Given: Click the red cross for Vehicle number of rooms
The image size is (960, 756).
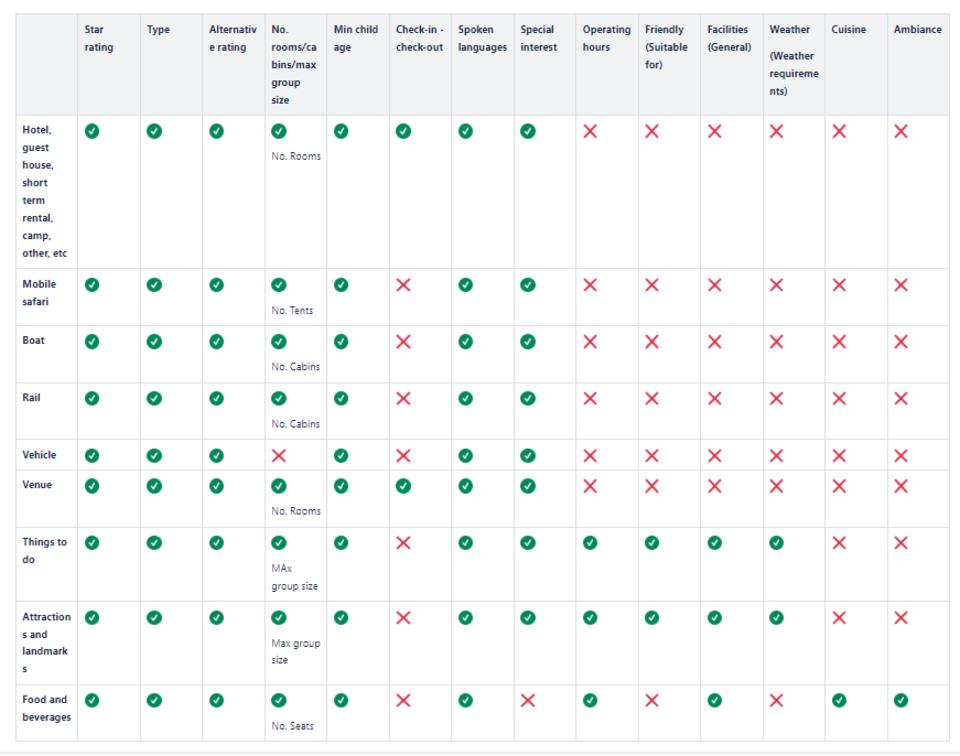Looking at the screenshot, I should point(279,456).
